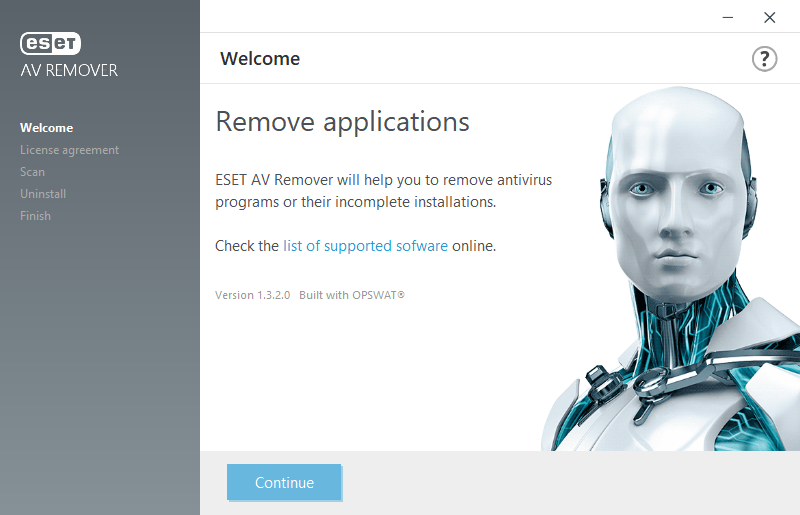Click the Version 1.3.2.0 text
The width and height of the screenshot is (800, 515).
coord(253,295)
